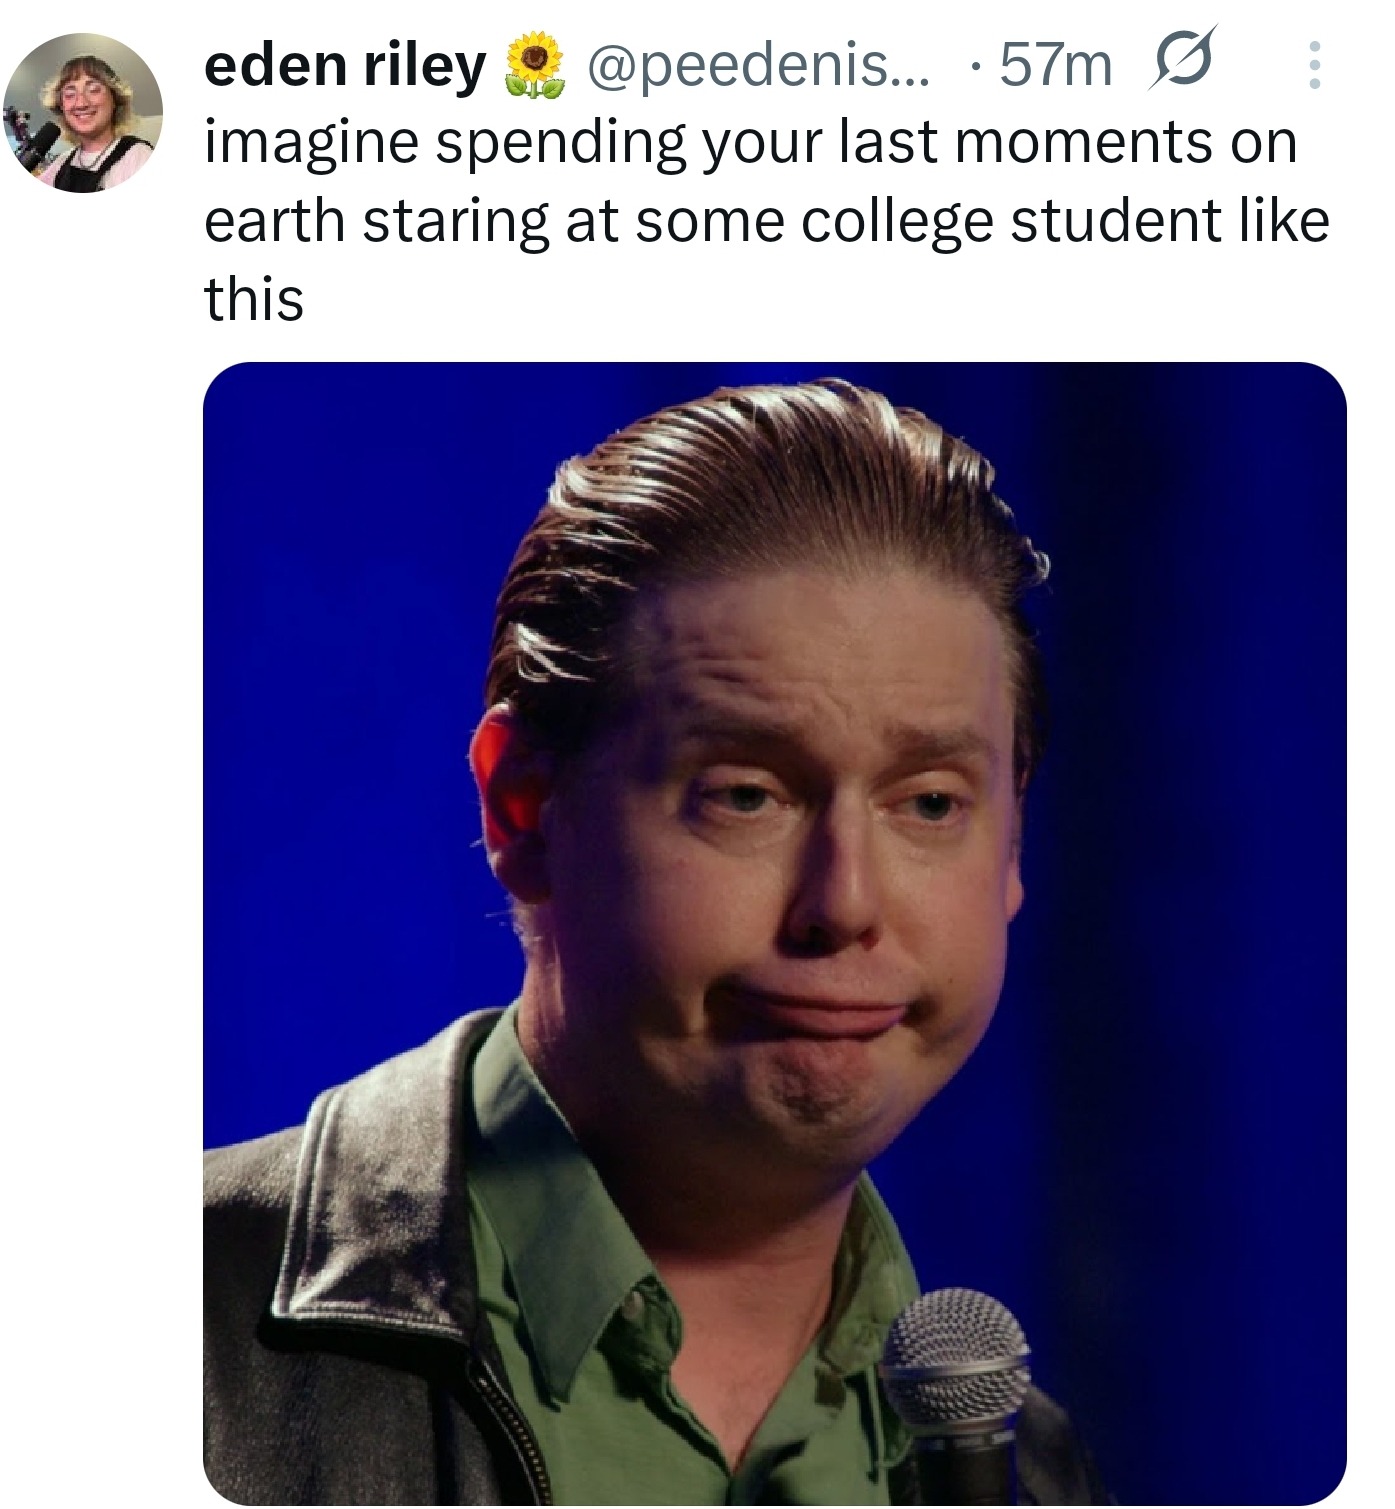1395x1509 pixels.
Task: Tap the Grok slashed-circle icon
Action: pyautogui.click(x=1183, y=59)
